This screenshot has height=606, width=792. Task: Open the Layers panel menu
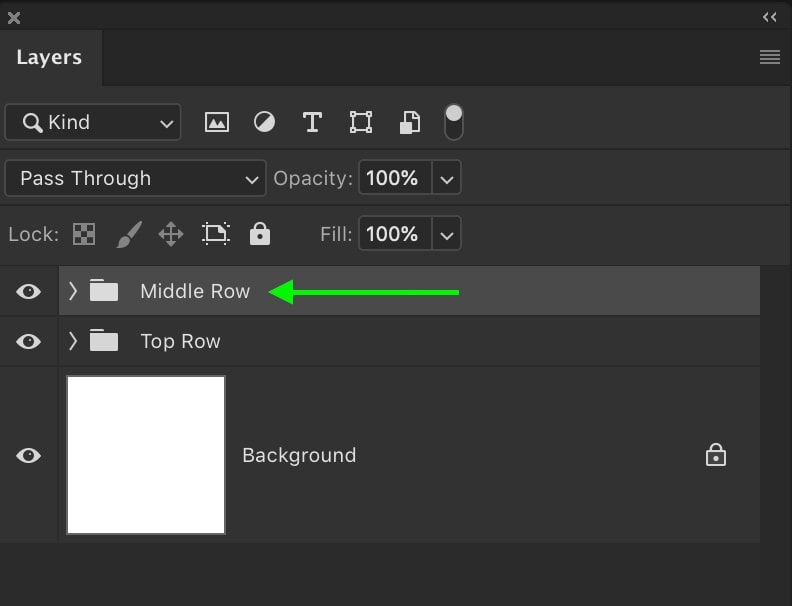click(770, 57)
